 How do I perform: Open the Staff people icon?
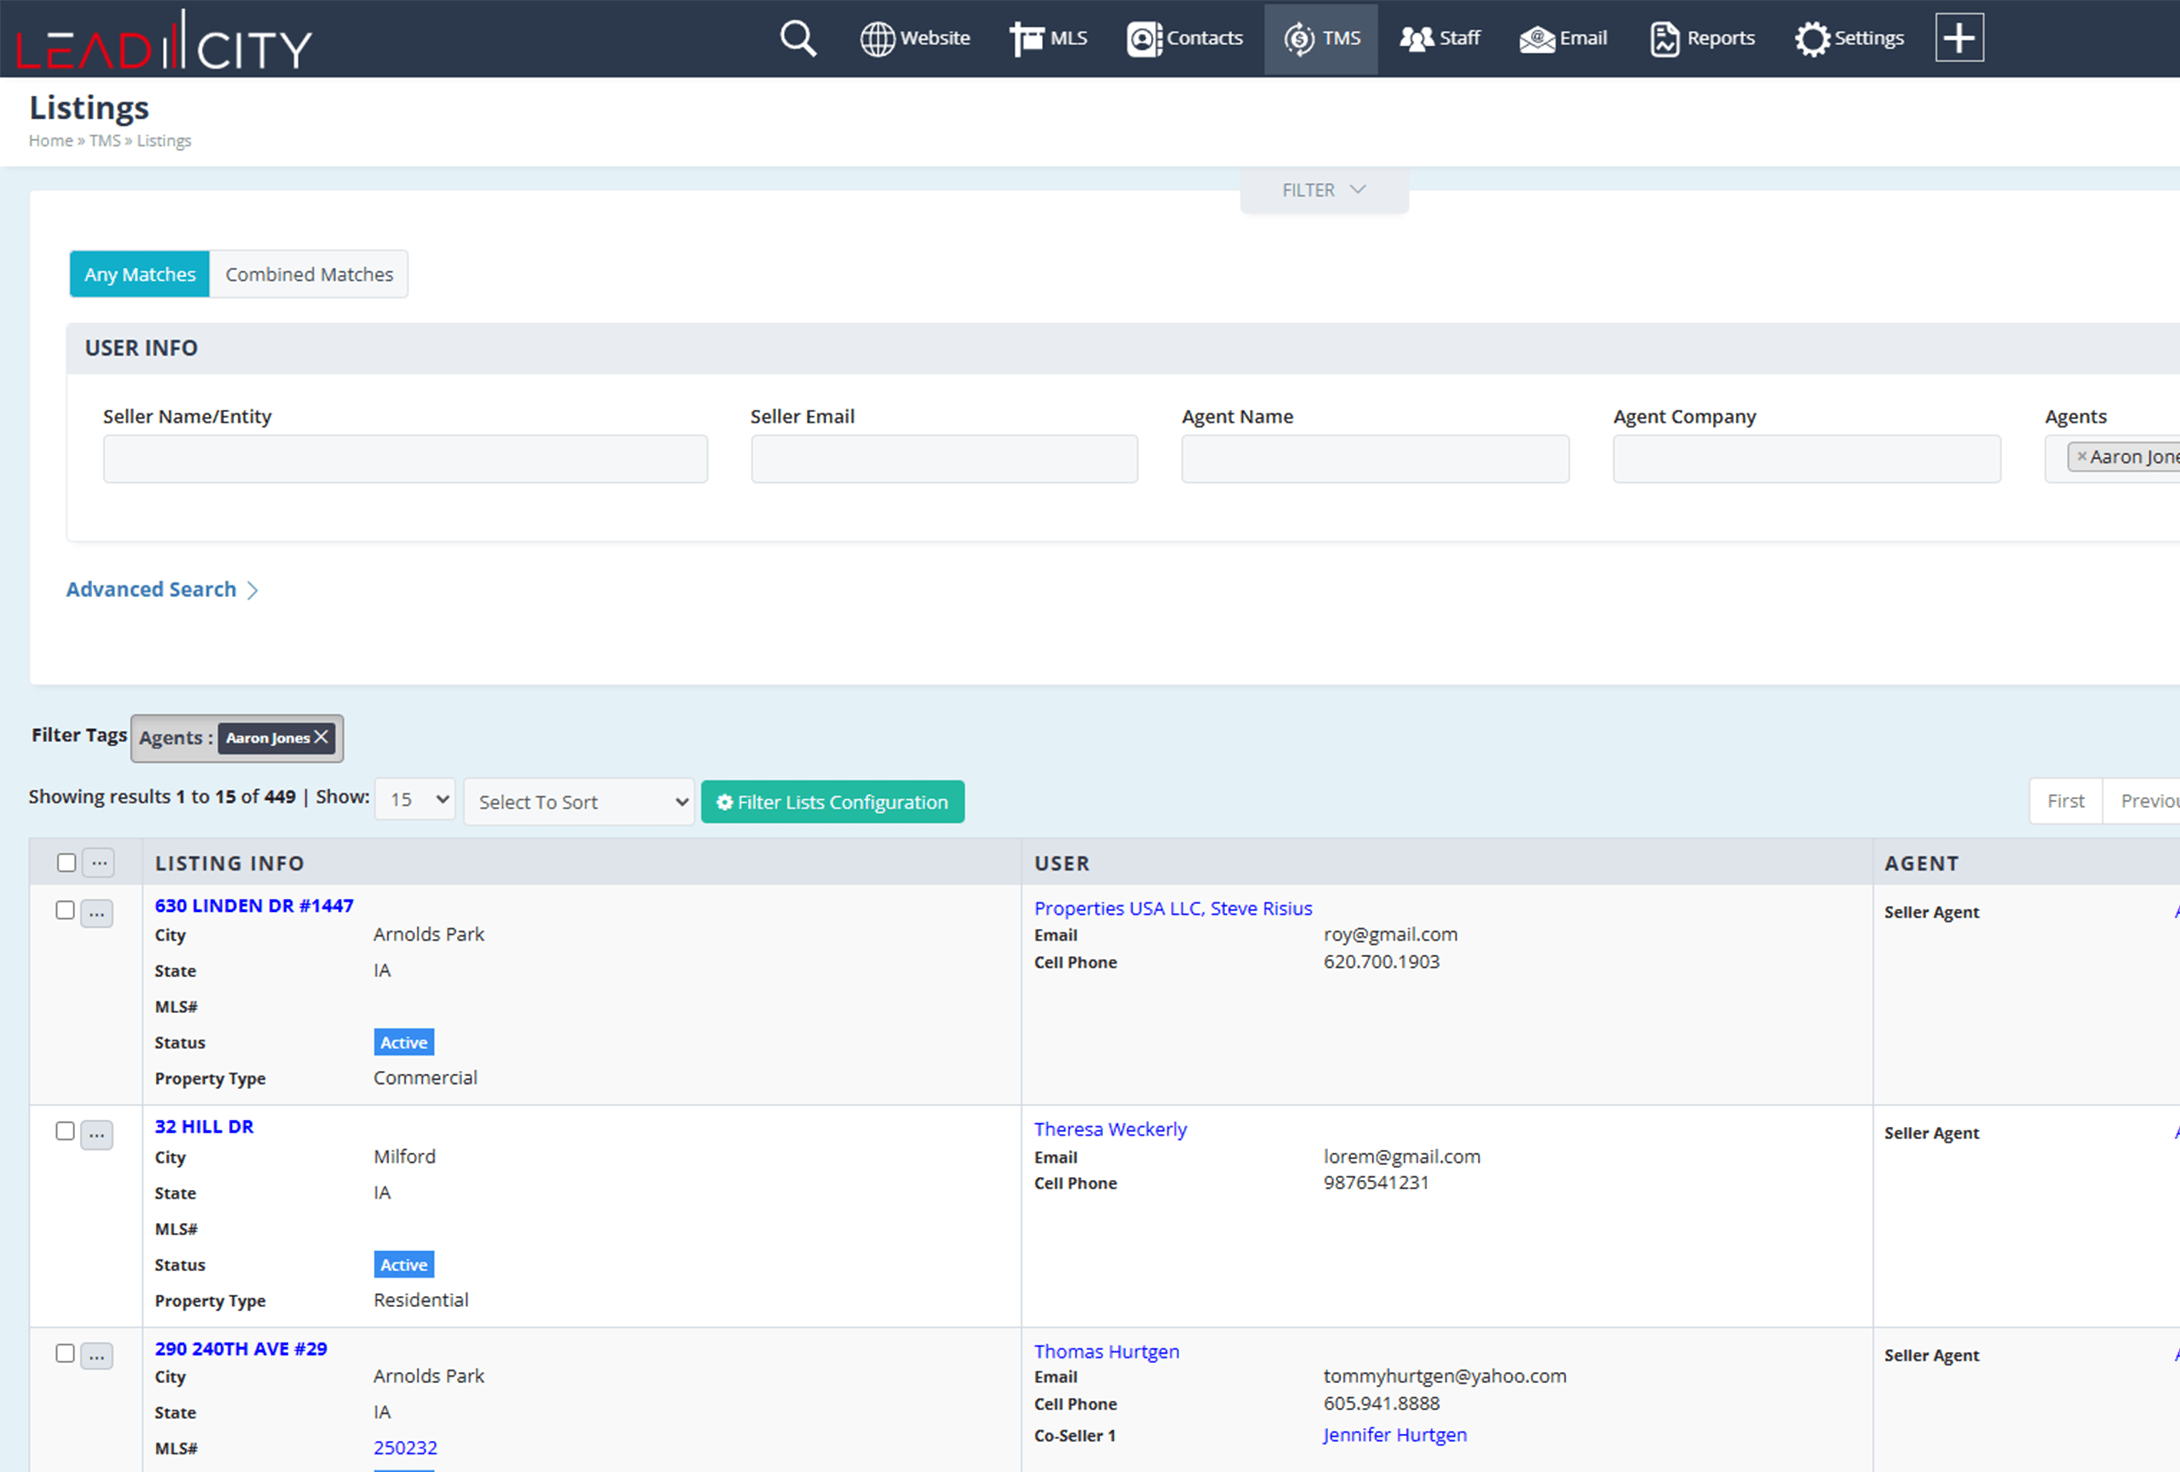coord(1415,38)
